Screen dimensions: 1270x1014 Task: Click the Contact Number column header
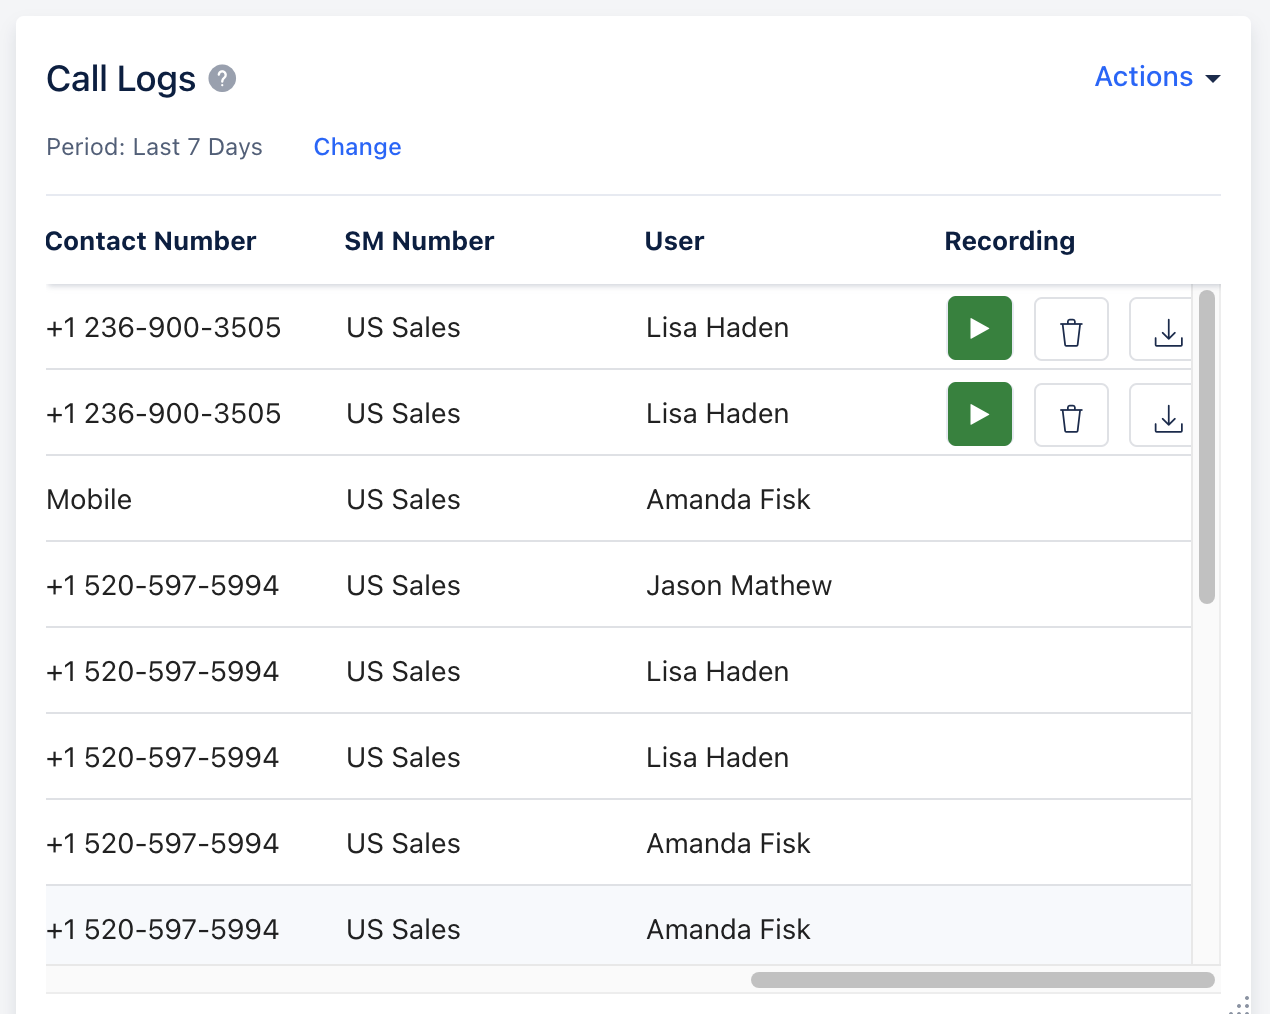tap(151, 241)
